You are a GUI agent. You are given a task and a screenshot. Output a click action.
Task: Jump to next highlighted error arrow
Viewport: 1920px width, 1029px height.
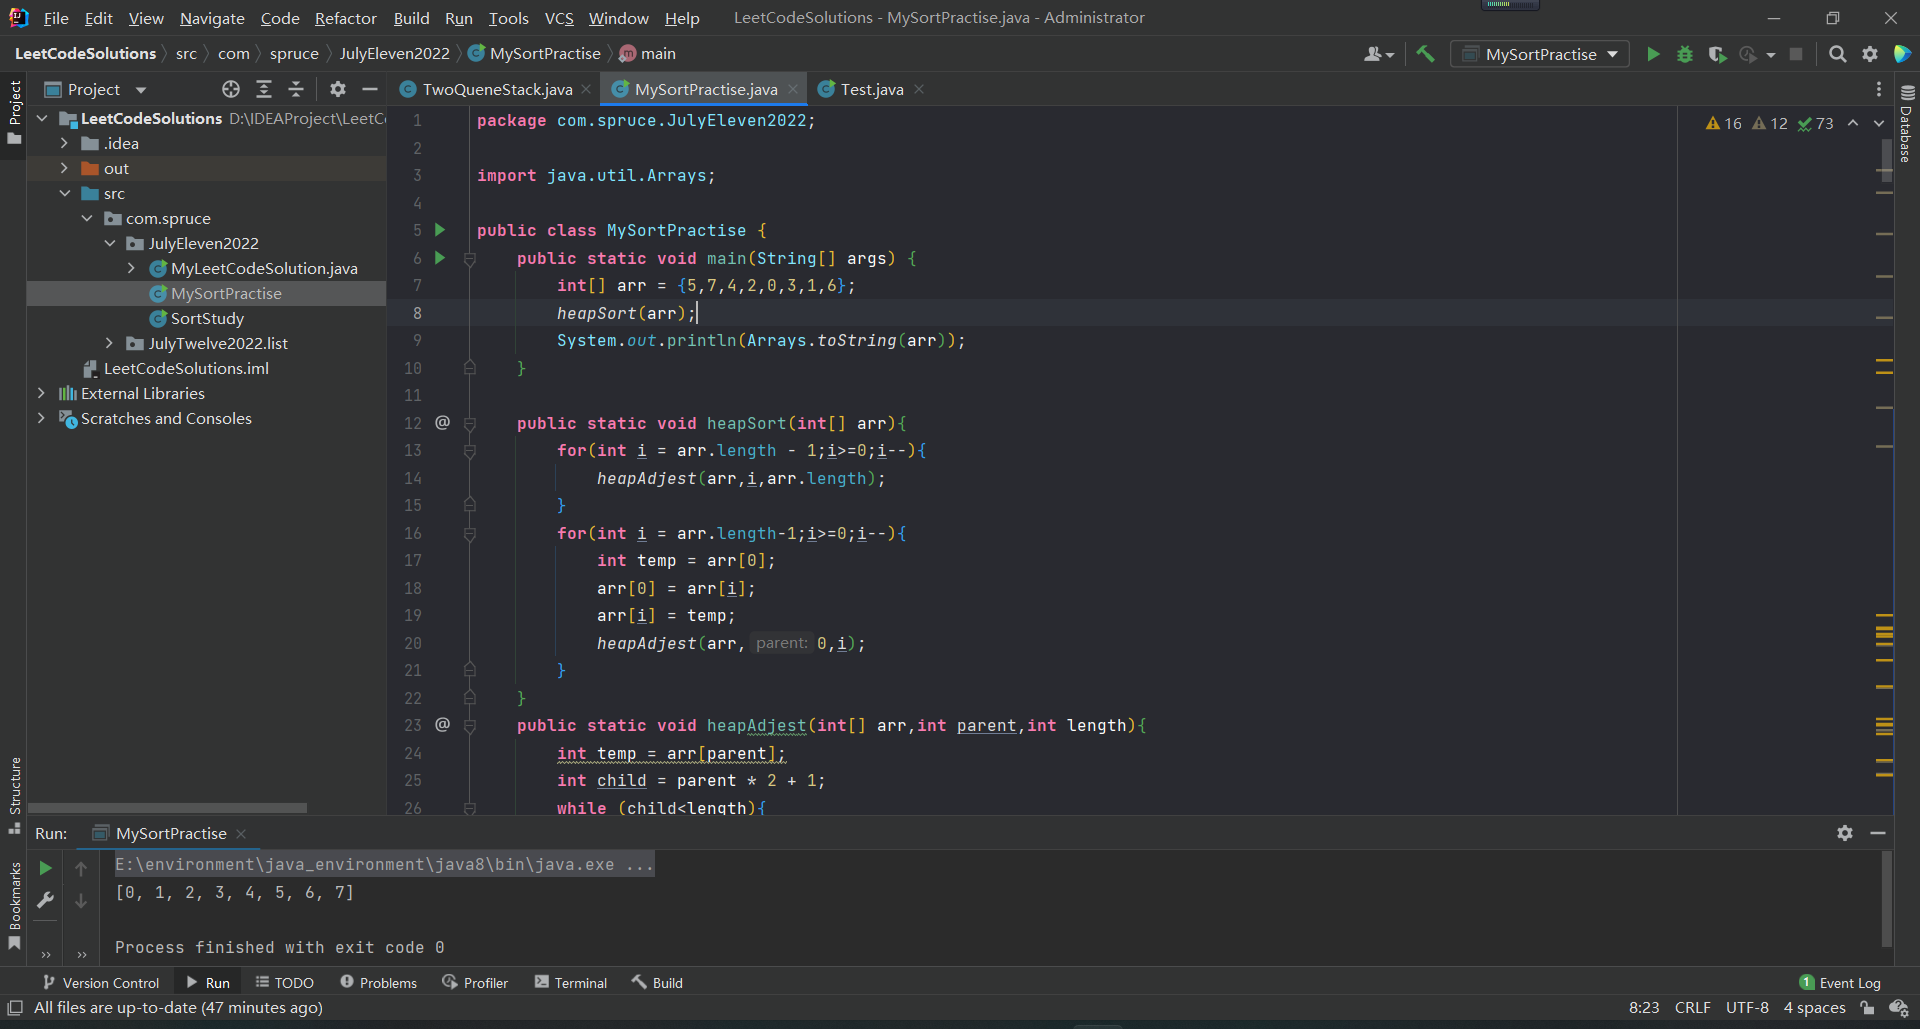(1879, 123)
